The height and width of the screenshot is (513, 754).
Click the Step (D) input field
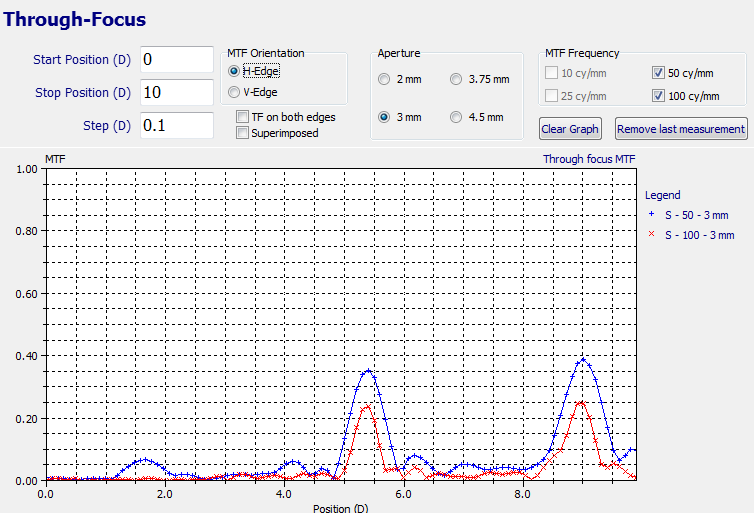(176, 126)
